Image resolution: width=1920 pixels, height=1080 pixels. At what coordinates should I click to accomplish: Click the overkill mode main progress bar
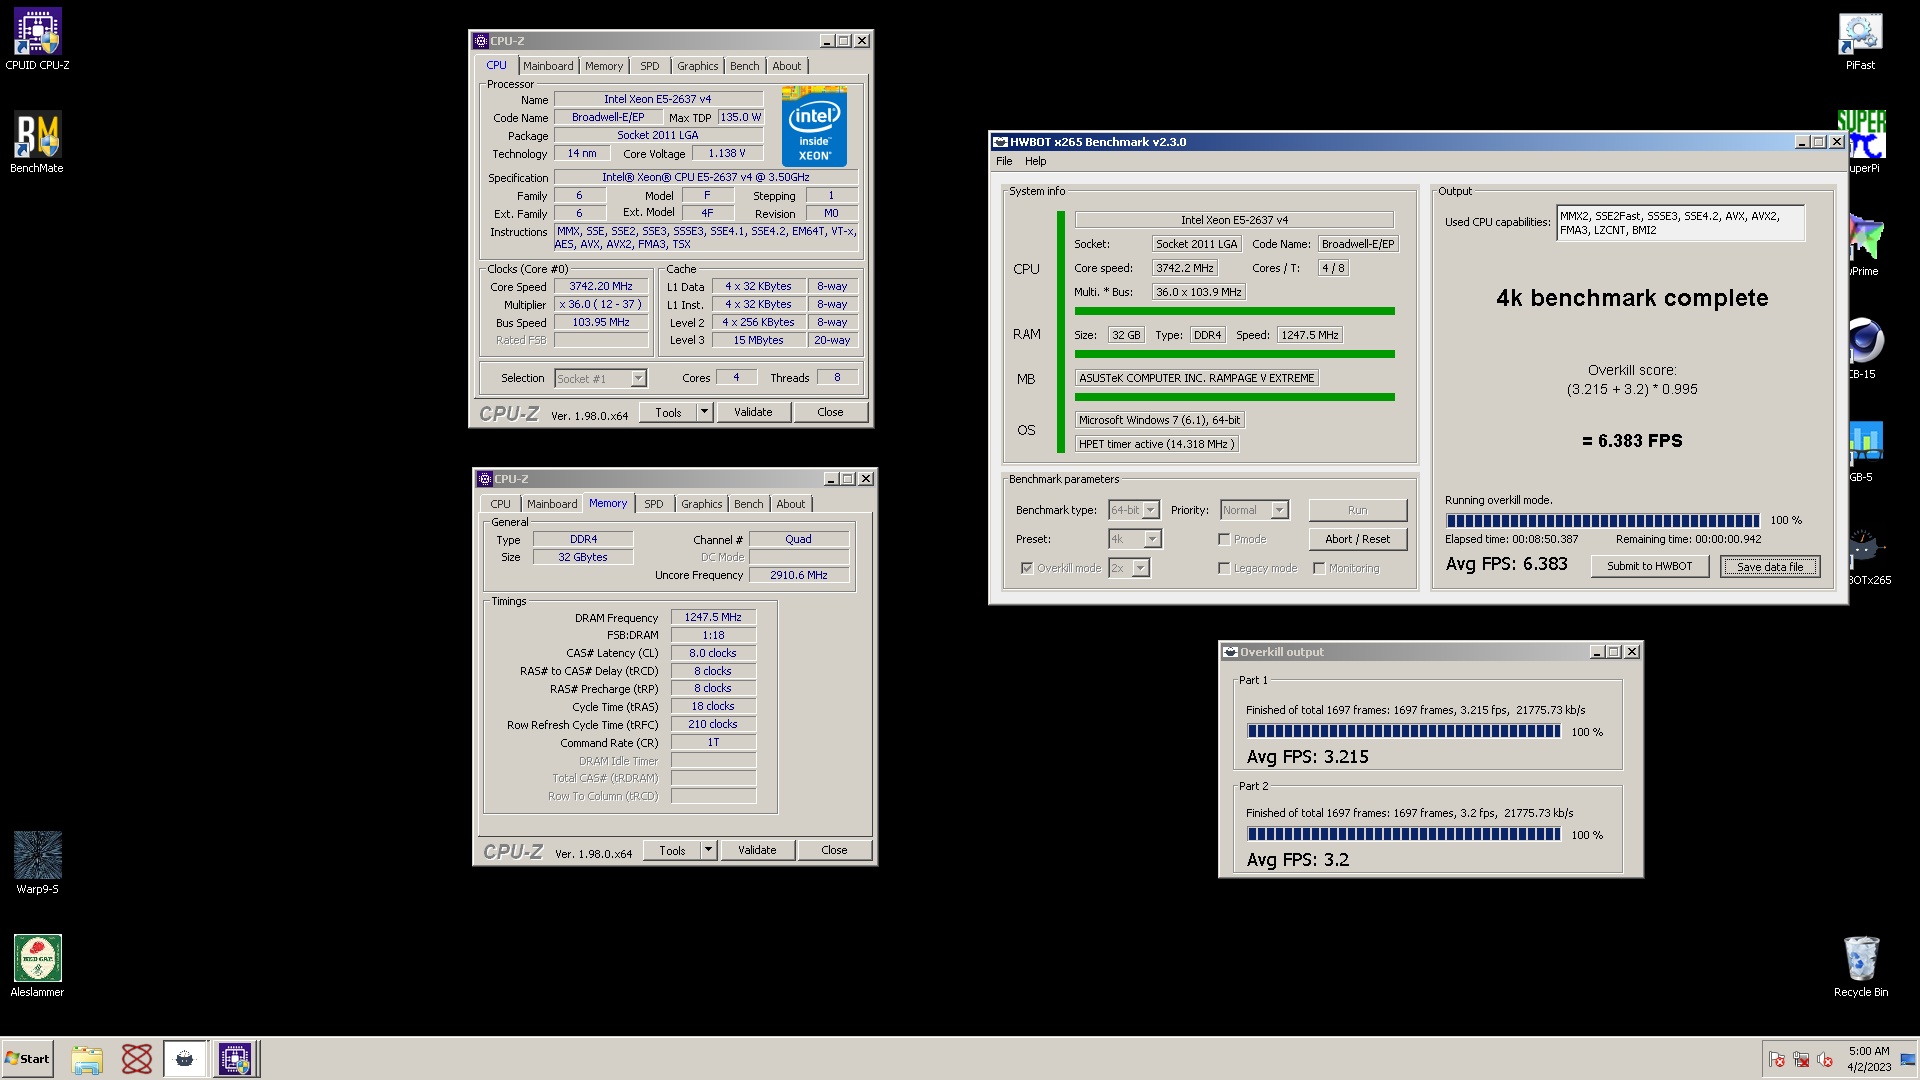1602,520
